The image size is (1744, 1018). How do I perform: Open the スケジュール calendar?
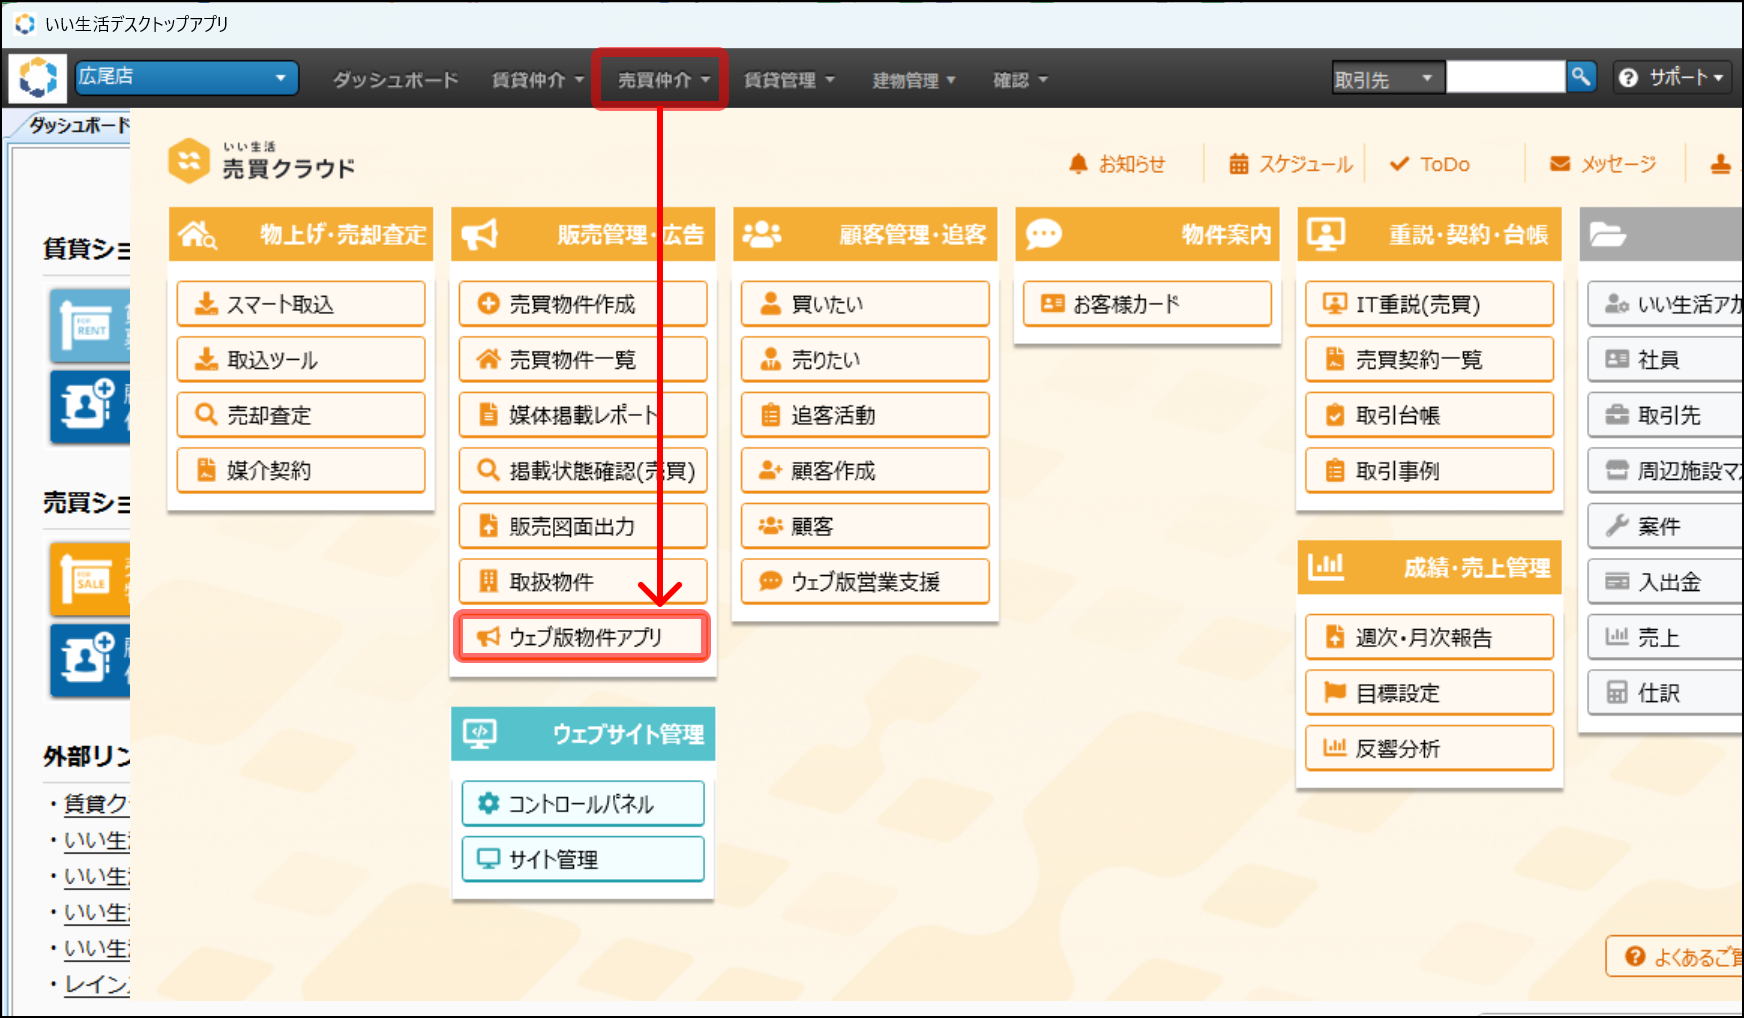[1290, 164]
